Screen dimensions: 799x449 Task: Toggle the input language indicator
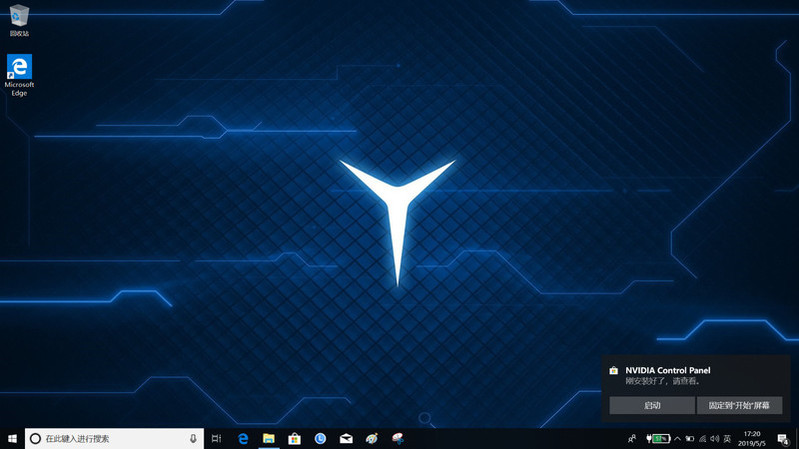click(x=727, y=439)
